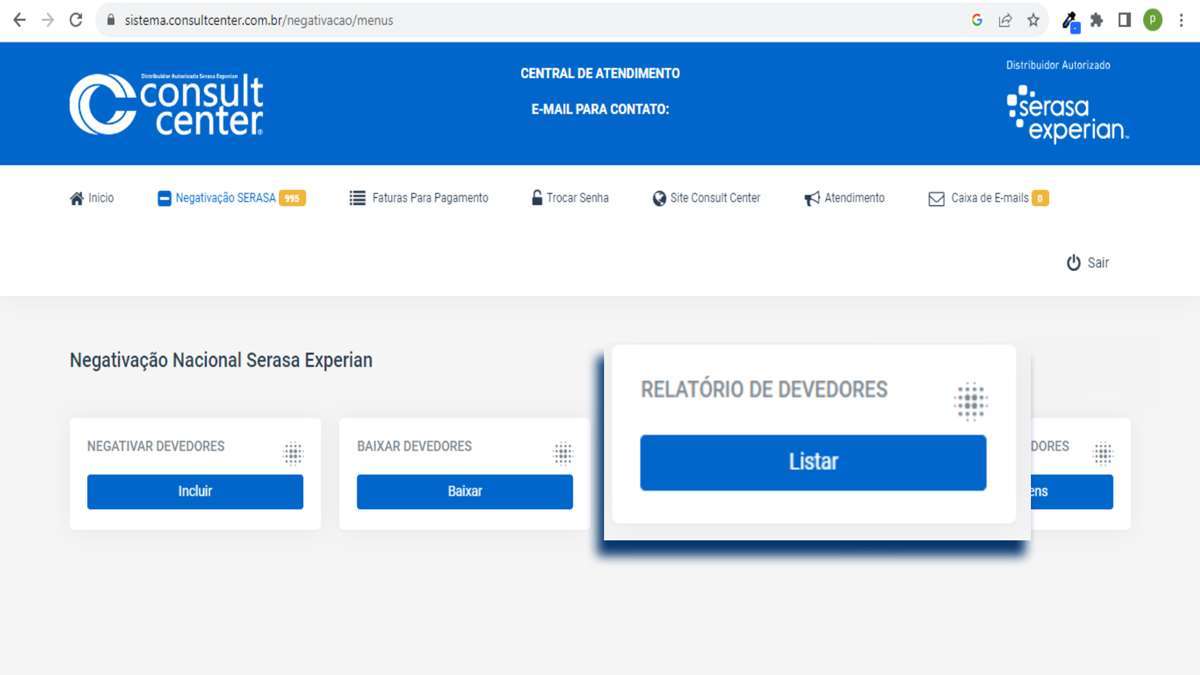
Task: Select Negativação SERASA menu item
Action: (225, 198)
